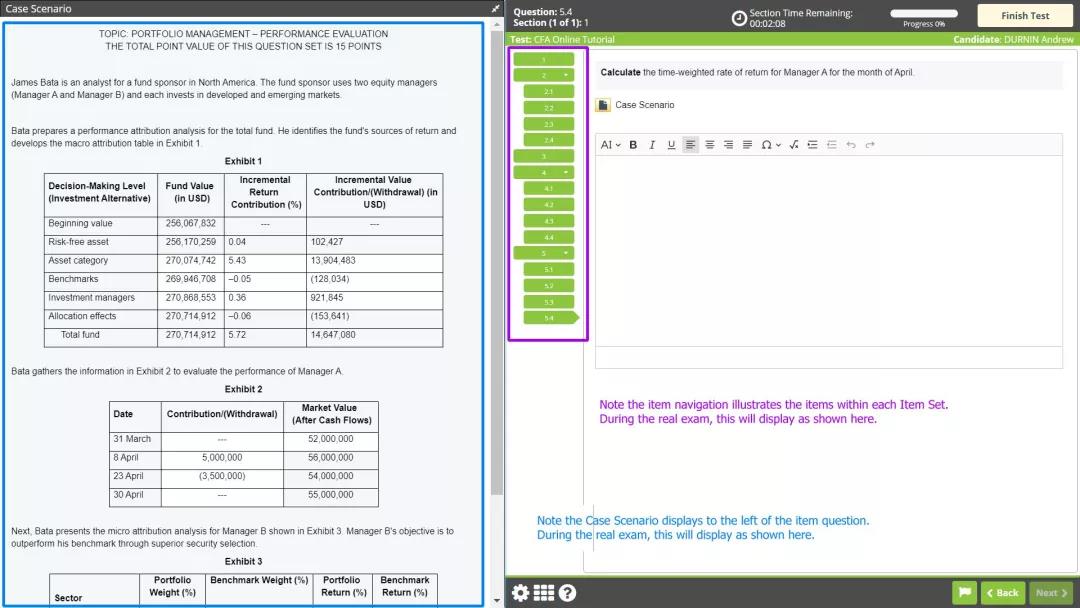1080x608 pixels.
Task: Toggle bold formatting in the answer editor
Action: pyautogui.click(x=633, y=145)
